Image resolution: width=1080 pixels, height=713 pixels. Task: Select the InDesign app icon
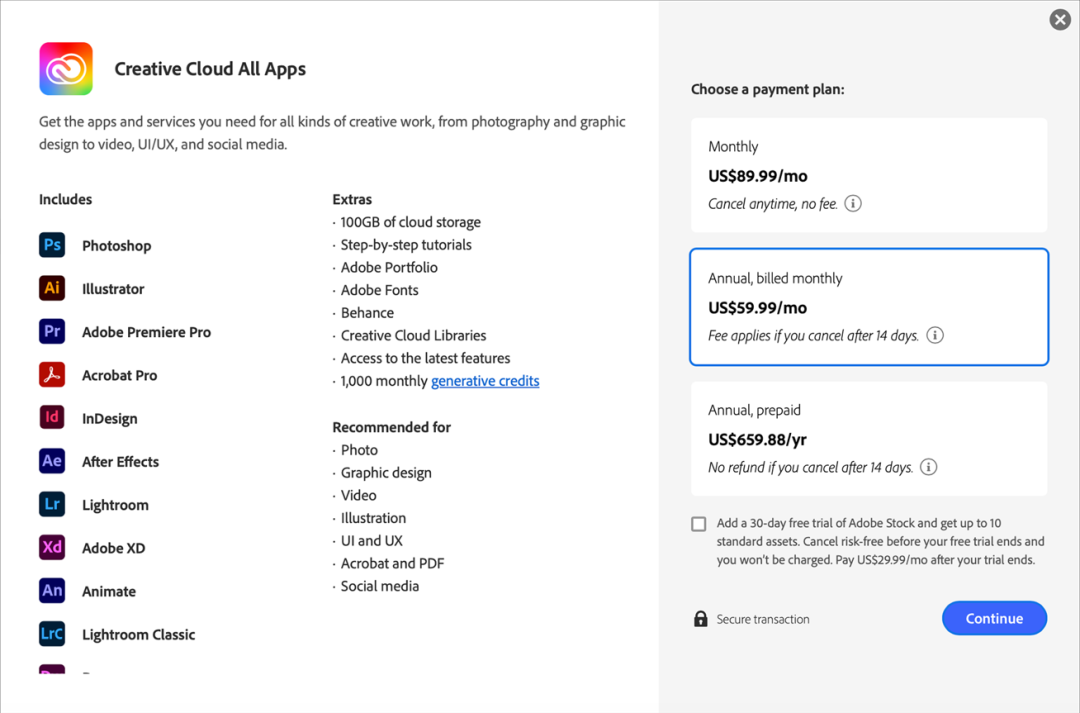pos(51,417)
